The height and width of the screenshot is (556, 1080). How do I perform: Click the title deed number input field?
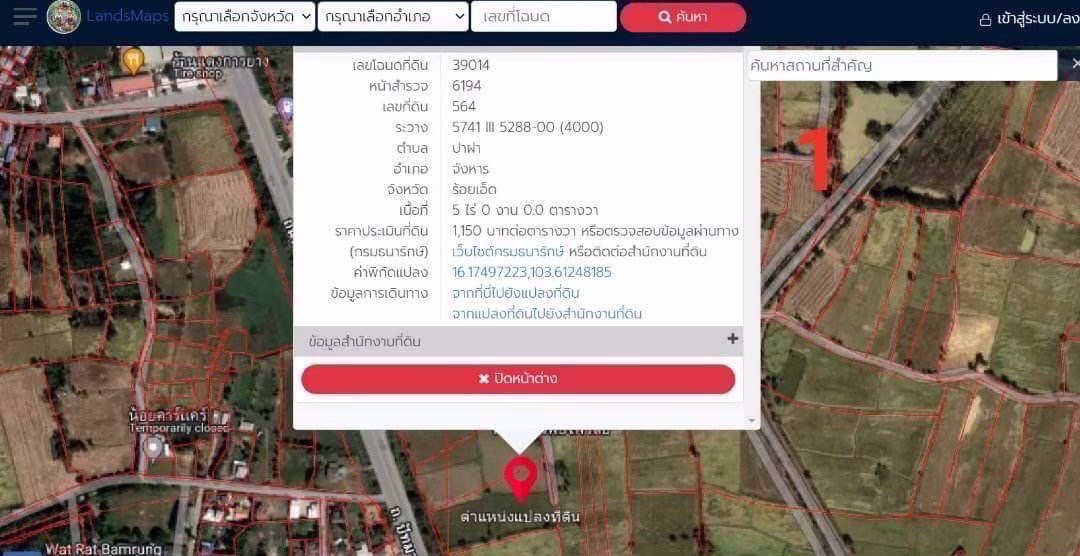tap(558, 17)
